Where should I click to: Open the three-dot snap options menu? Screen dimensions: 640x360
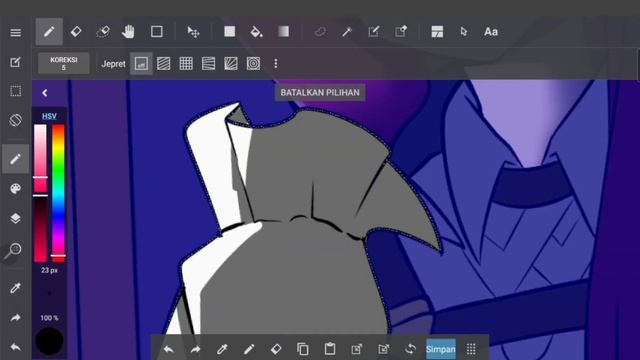pos(276,64)
